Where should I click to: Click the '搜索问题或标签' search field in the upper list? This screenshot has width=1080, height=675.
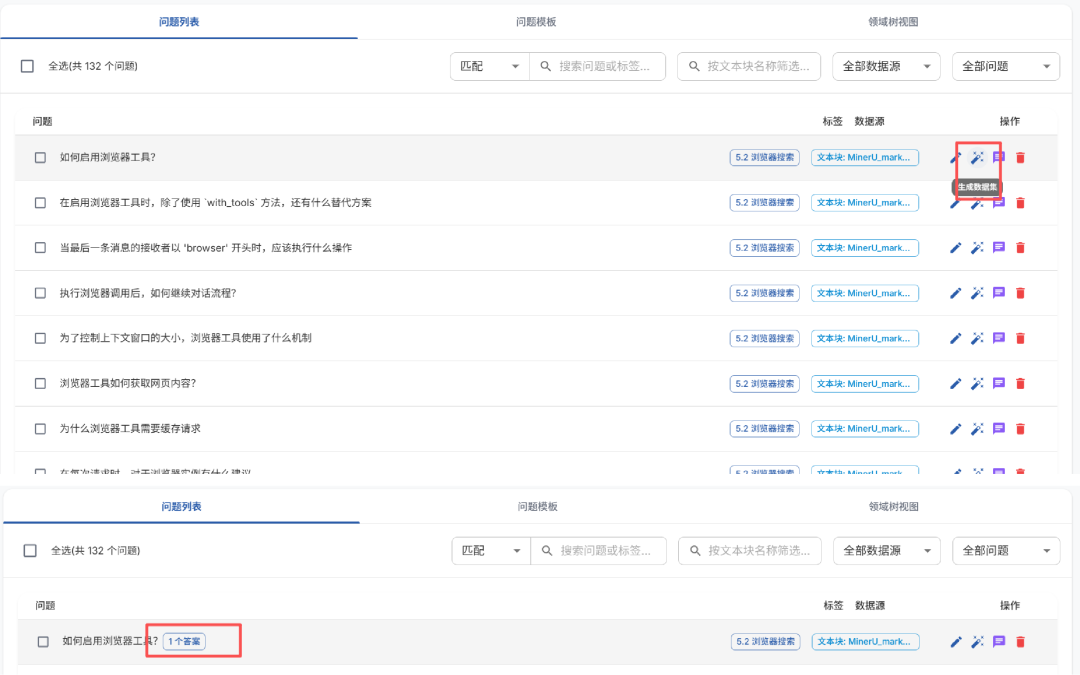pos(597,66)
